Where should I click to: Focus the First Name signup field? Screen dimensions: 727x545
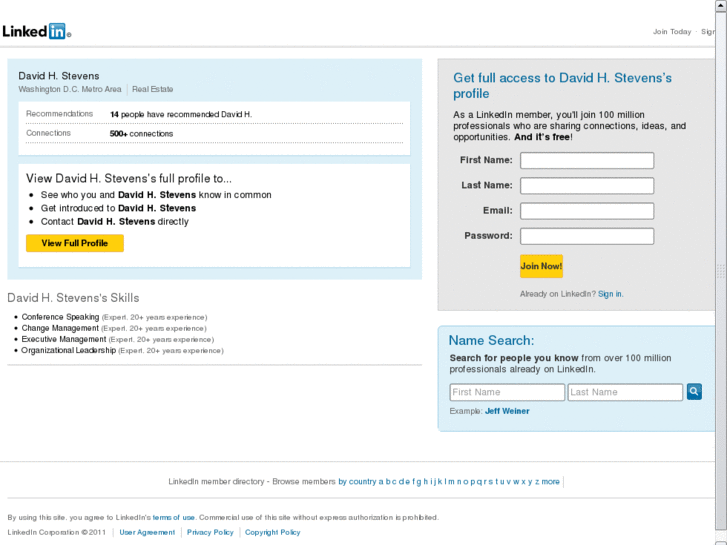[x=587, y=160]
